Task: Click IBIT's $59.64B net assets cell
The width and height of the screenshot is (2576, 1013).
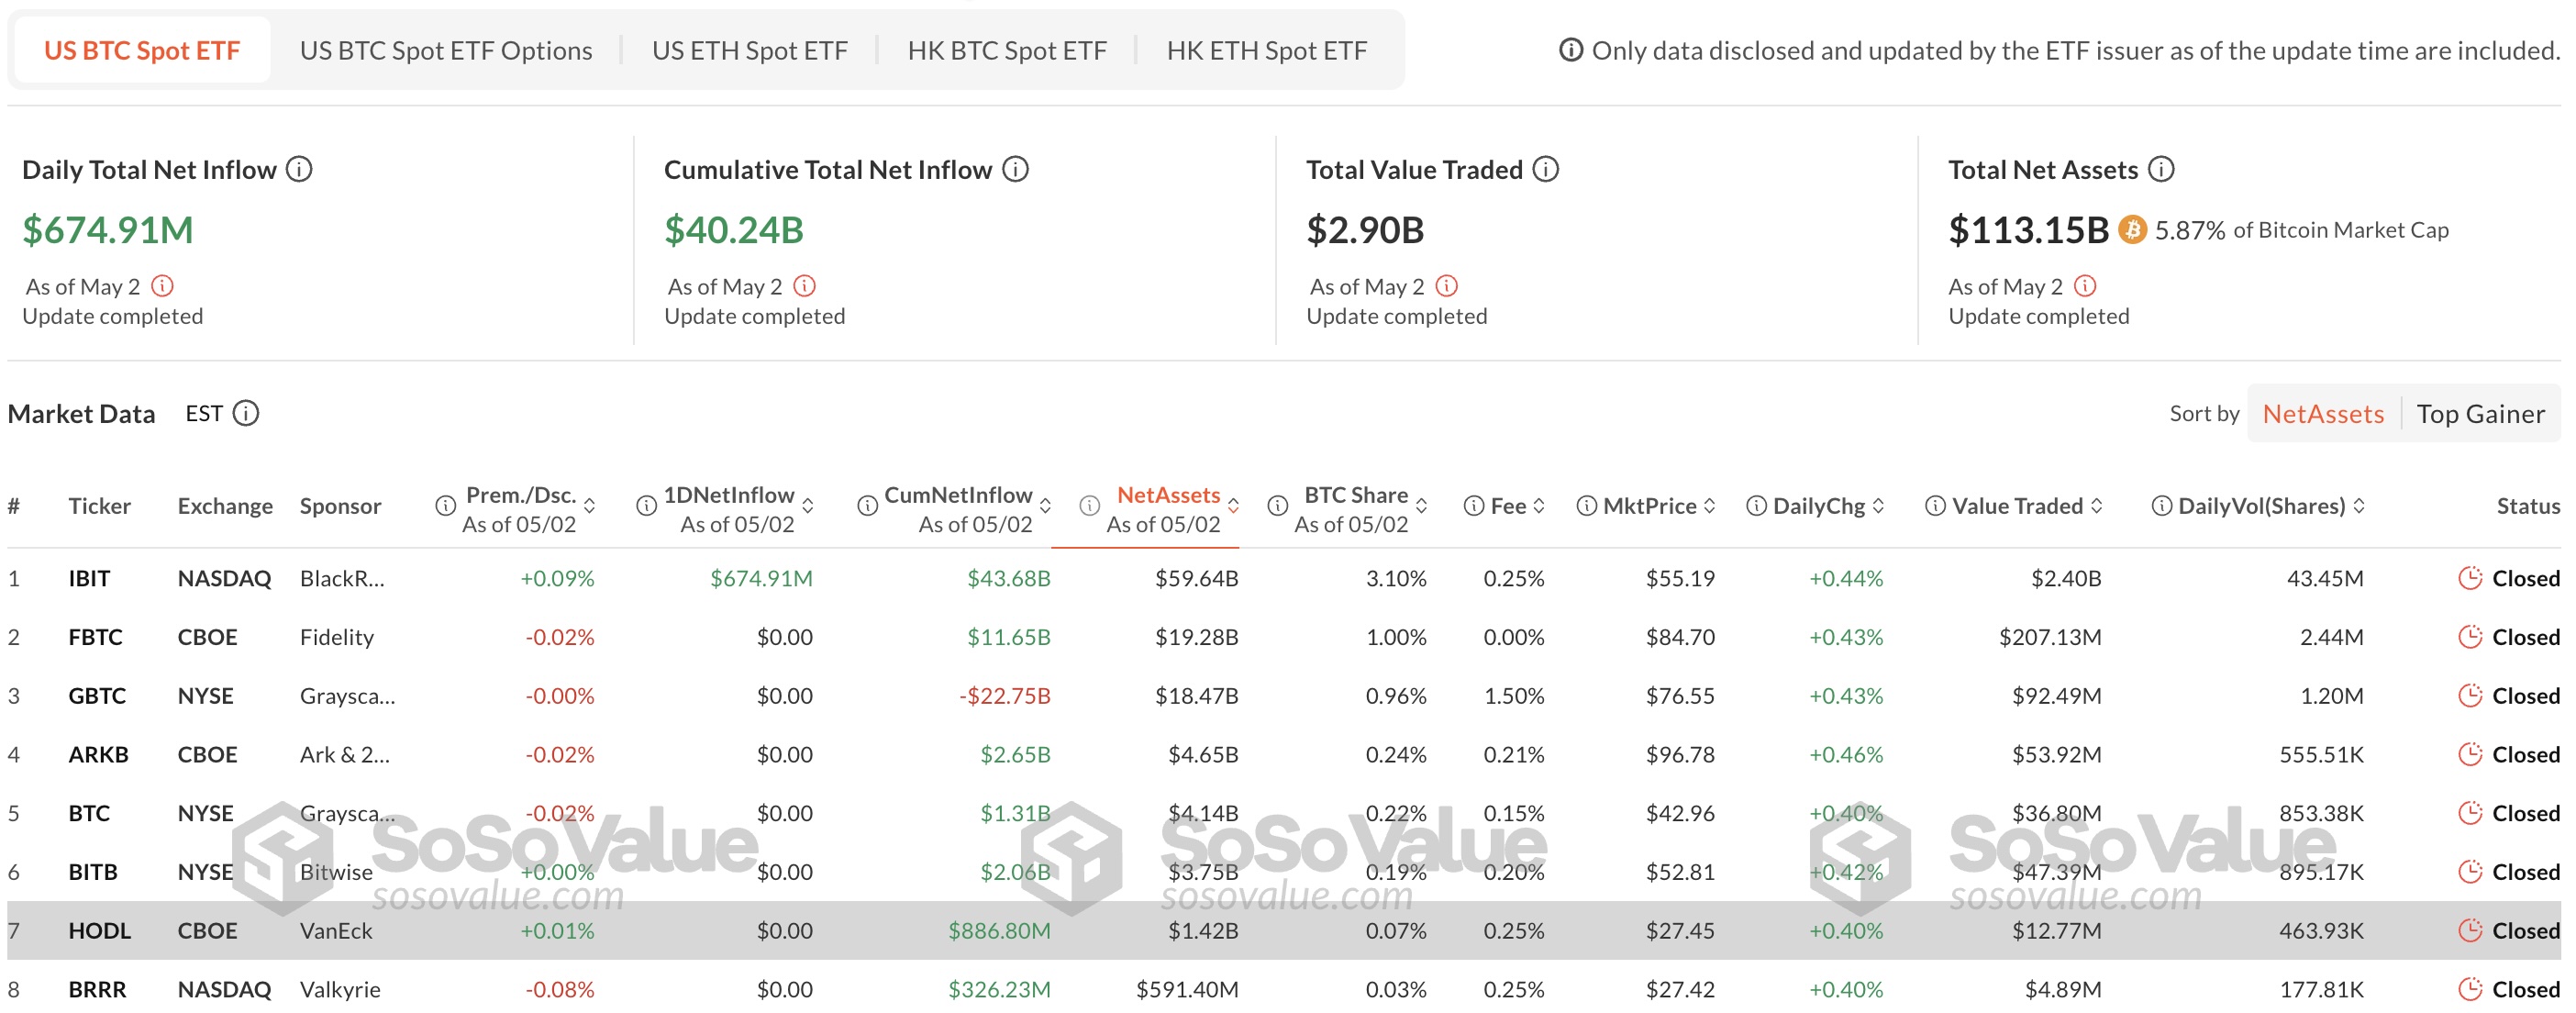Action: point(1196,578)
